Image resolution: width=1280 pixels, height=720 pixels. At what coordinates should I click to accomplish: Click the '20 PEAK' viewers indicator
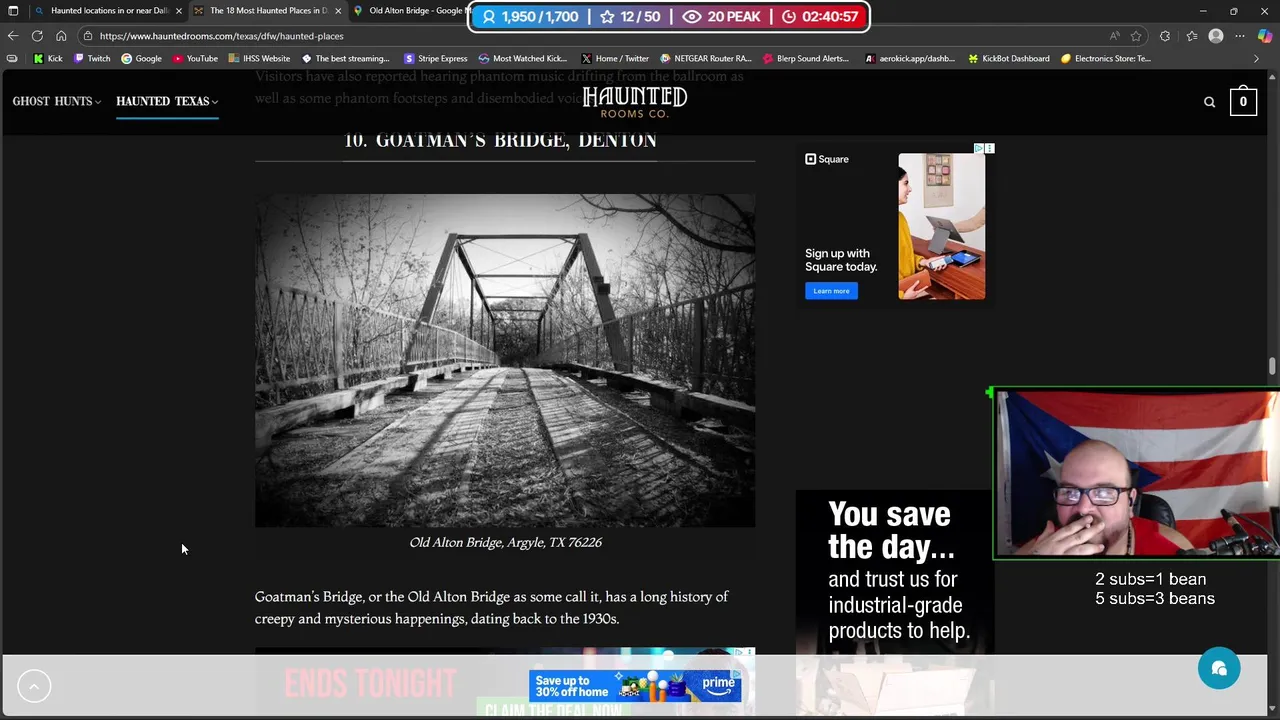click(722, 17)
